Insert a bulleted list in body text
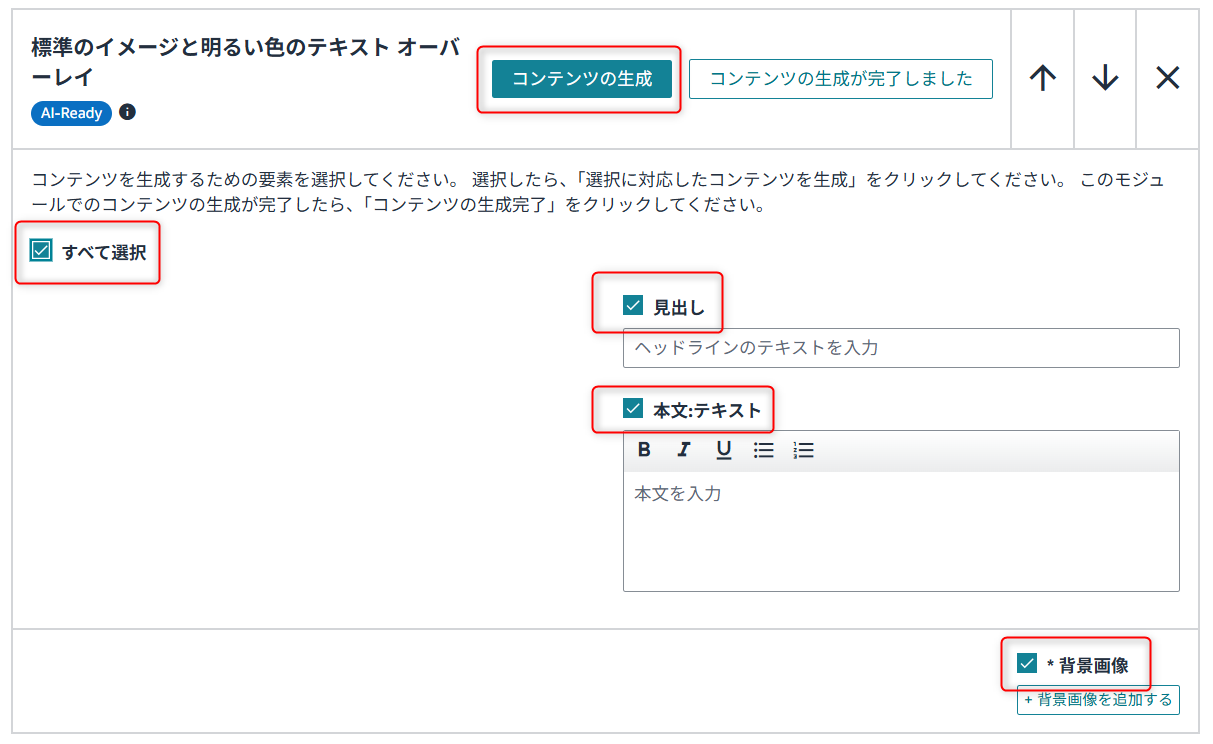This screenshot has height=744, width=1213. pyautogui.click(x=764, y=450)
